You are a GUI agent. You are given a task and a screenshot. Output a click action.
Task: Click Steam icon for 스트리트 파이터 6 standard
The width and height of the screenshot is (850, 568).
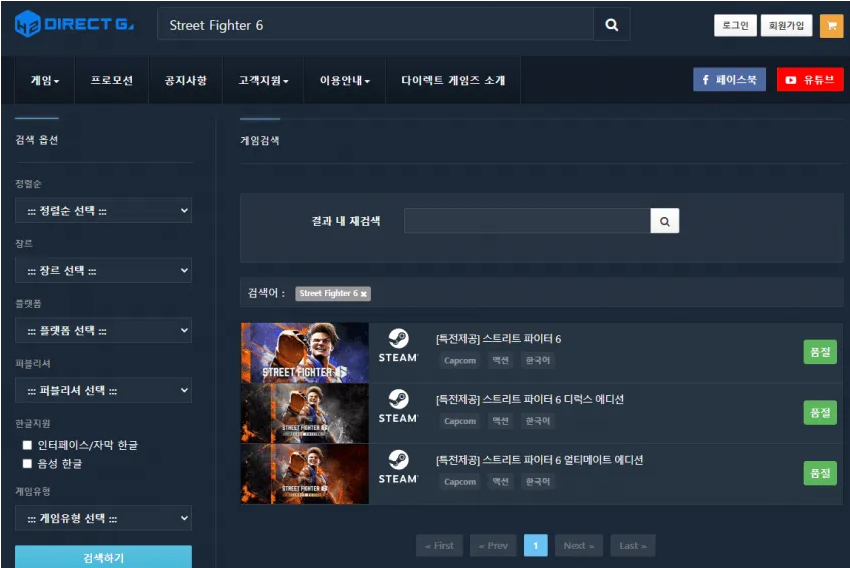398,346
